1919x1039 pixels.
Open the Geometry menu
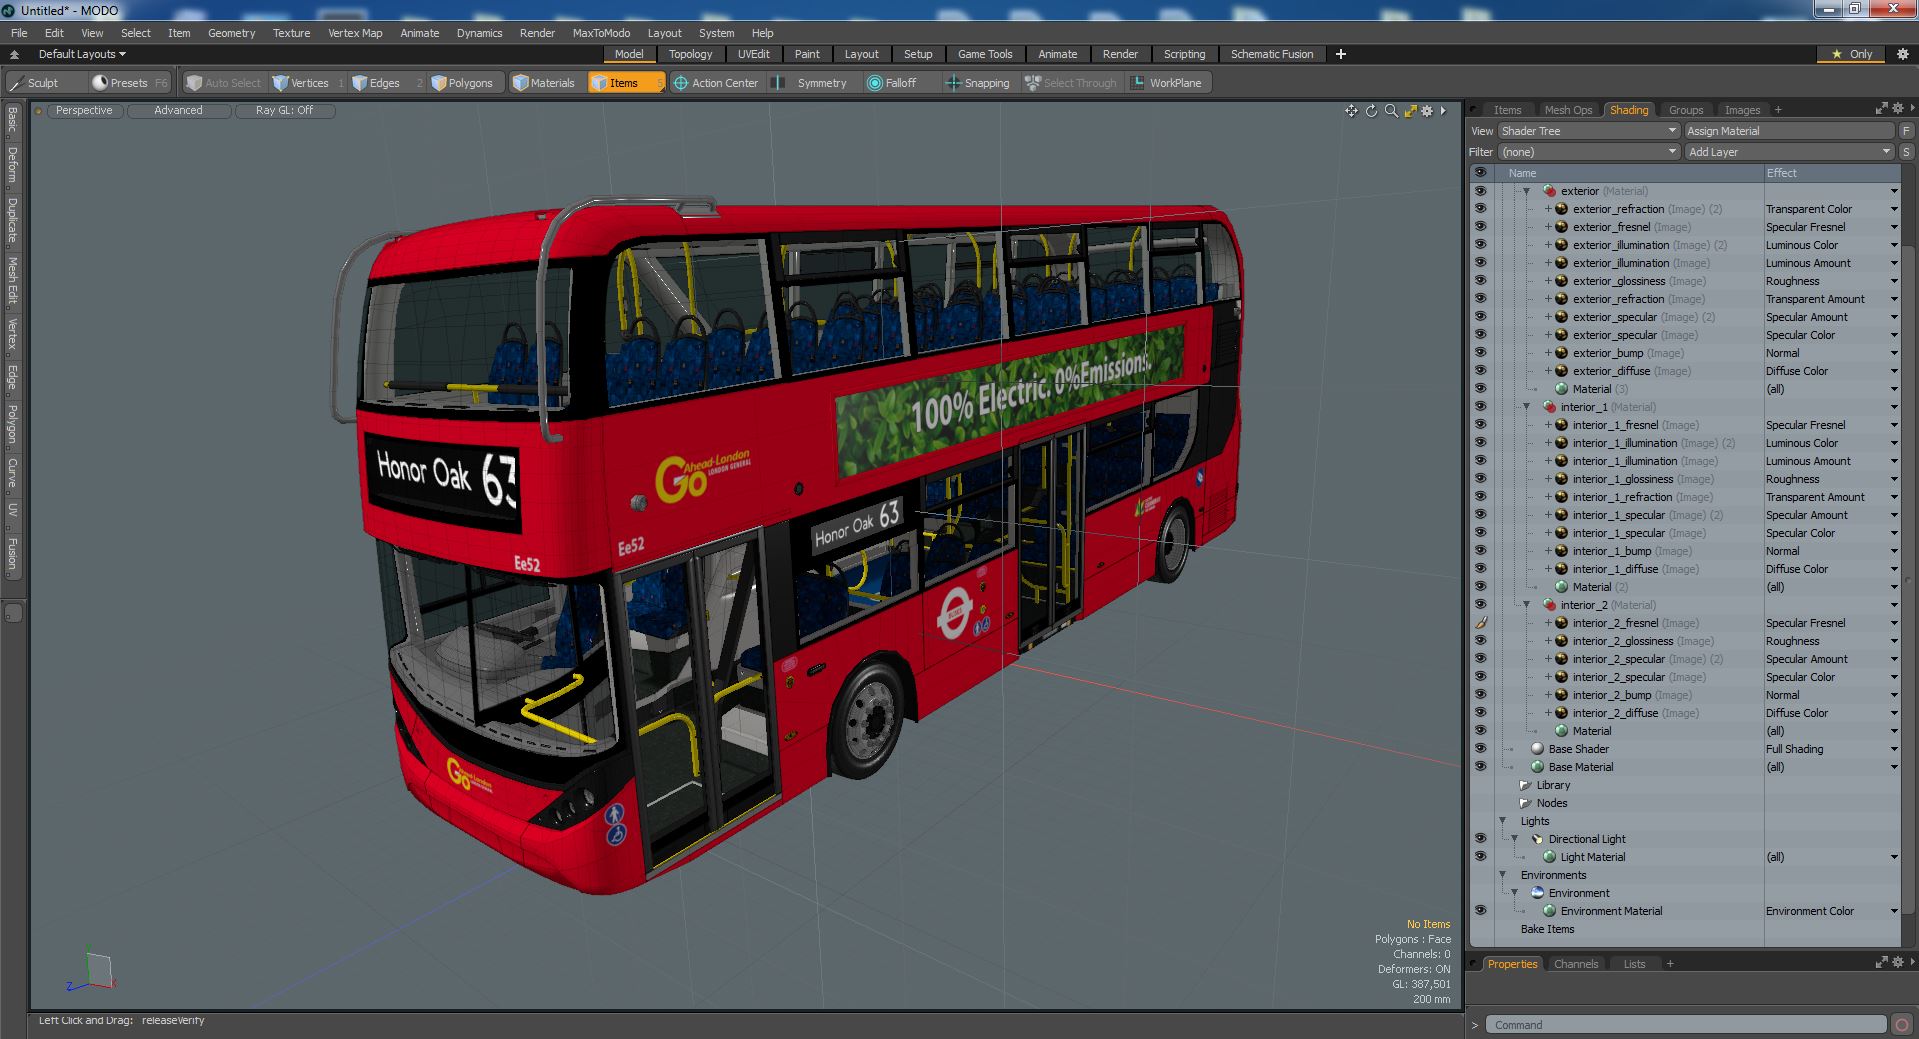click(231, 33)
